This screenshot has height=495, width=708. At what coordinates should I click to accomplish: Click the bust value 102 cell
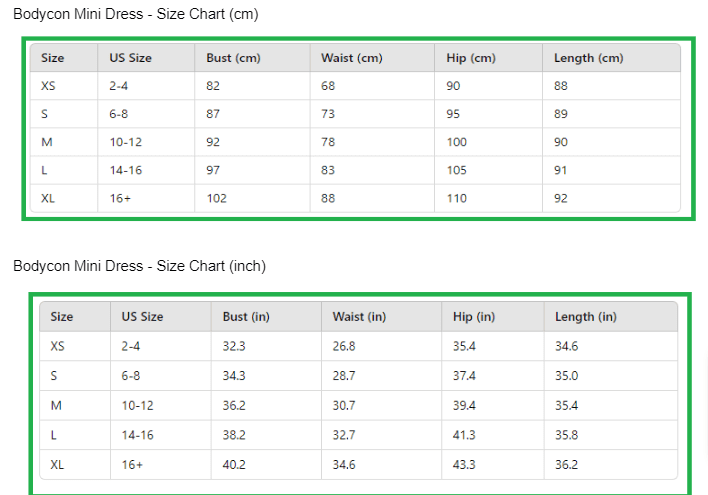(217, 198)
